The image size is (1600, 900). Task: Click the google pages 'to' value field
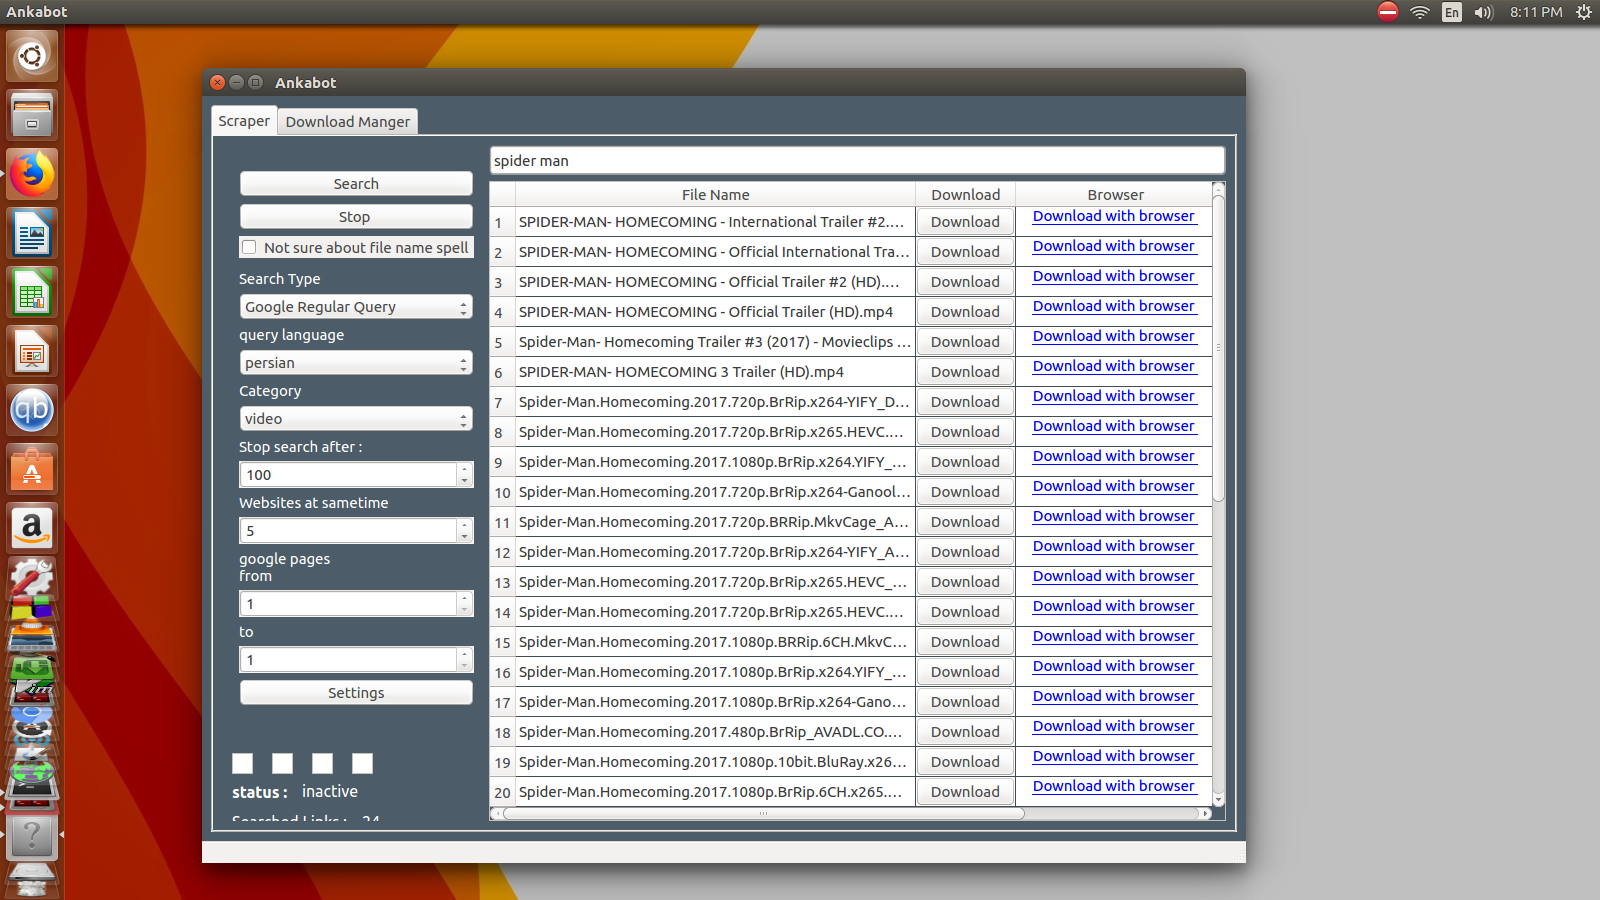[x=349, y=660]
